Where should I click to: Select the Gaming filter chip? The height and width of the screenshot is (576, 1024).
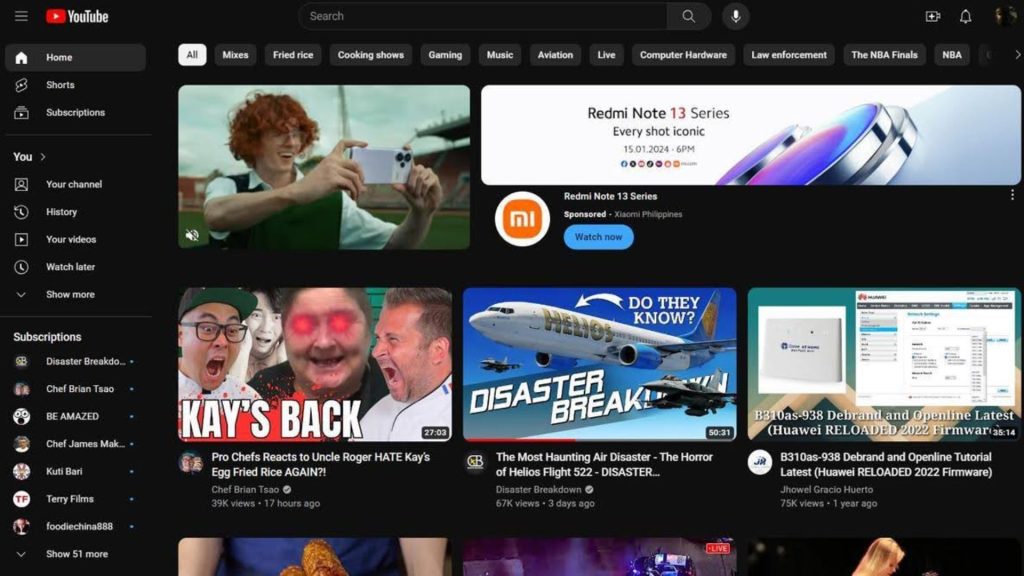445,55
